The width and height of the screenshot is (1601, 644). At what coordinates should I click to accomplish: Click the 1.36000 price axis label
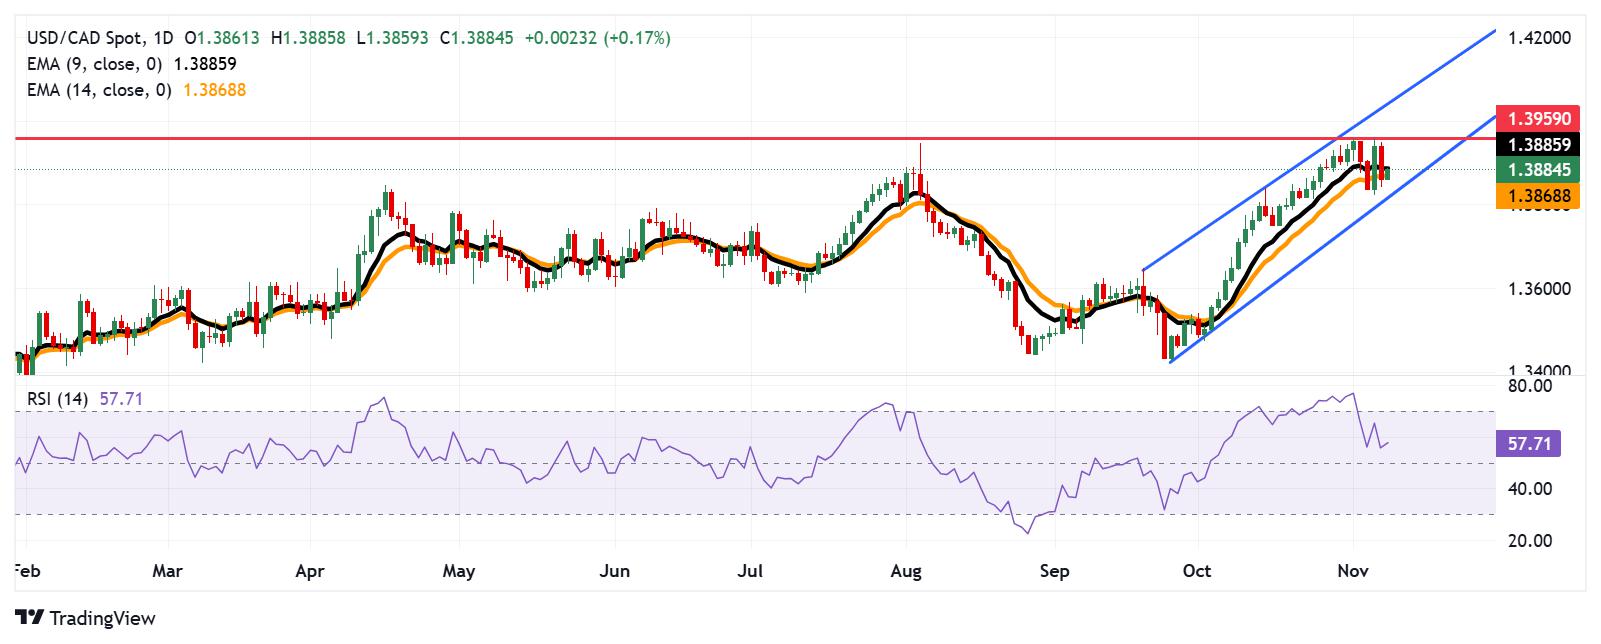point(1539,289)
